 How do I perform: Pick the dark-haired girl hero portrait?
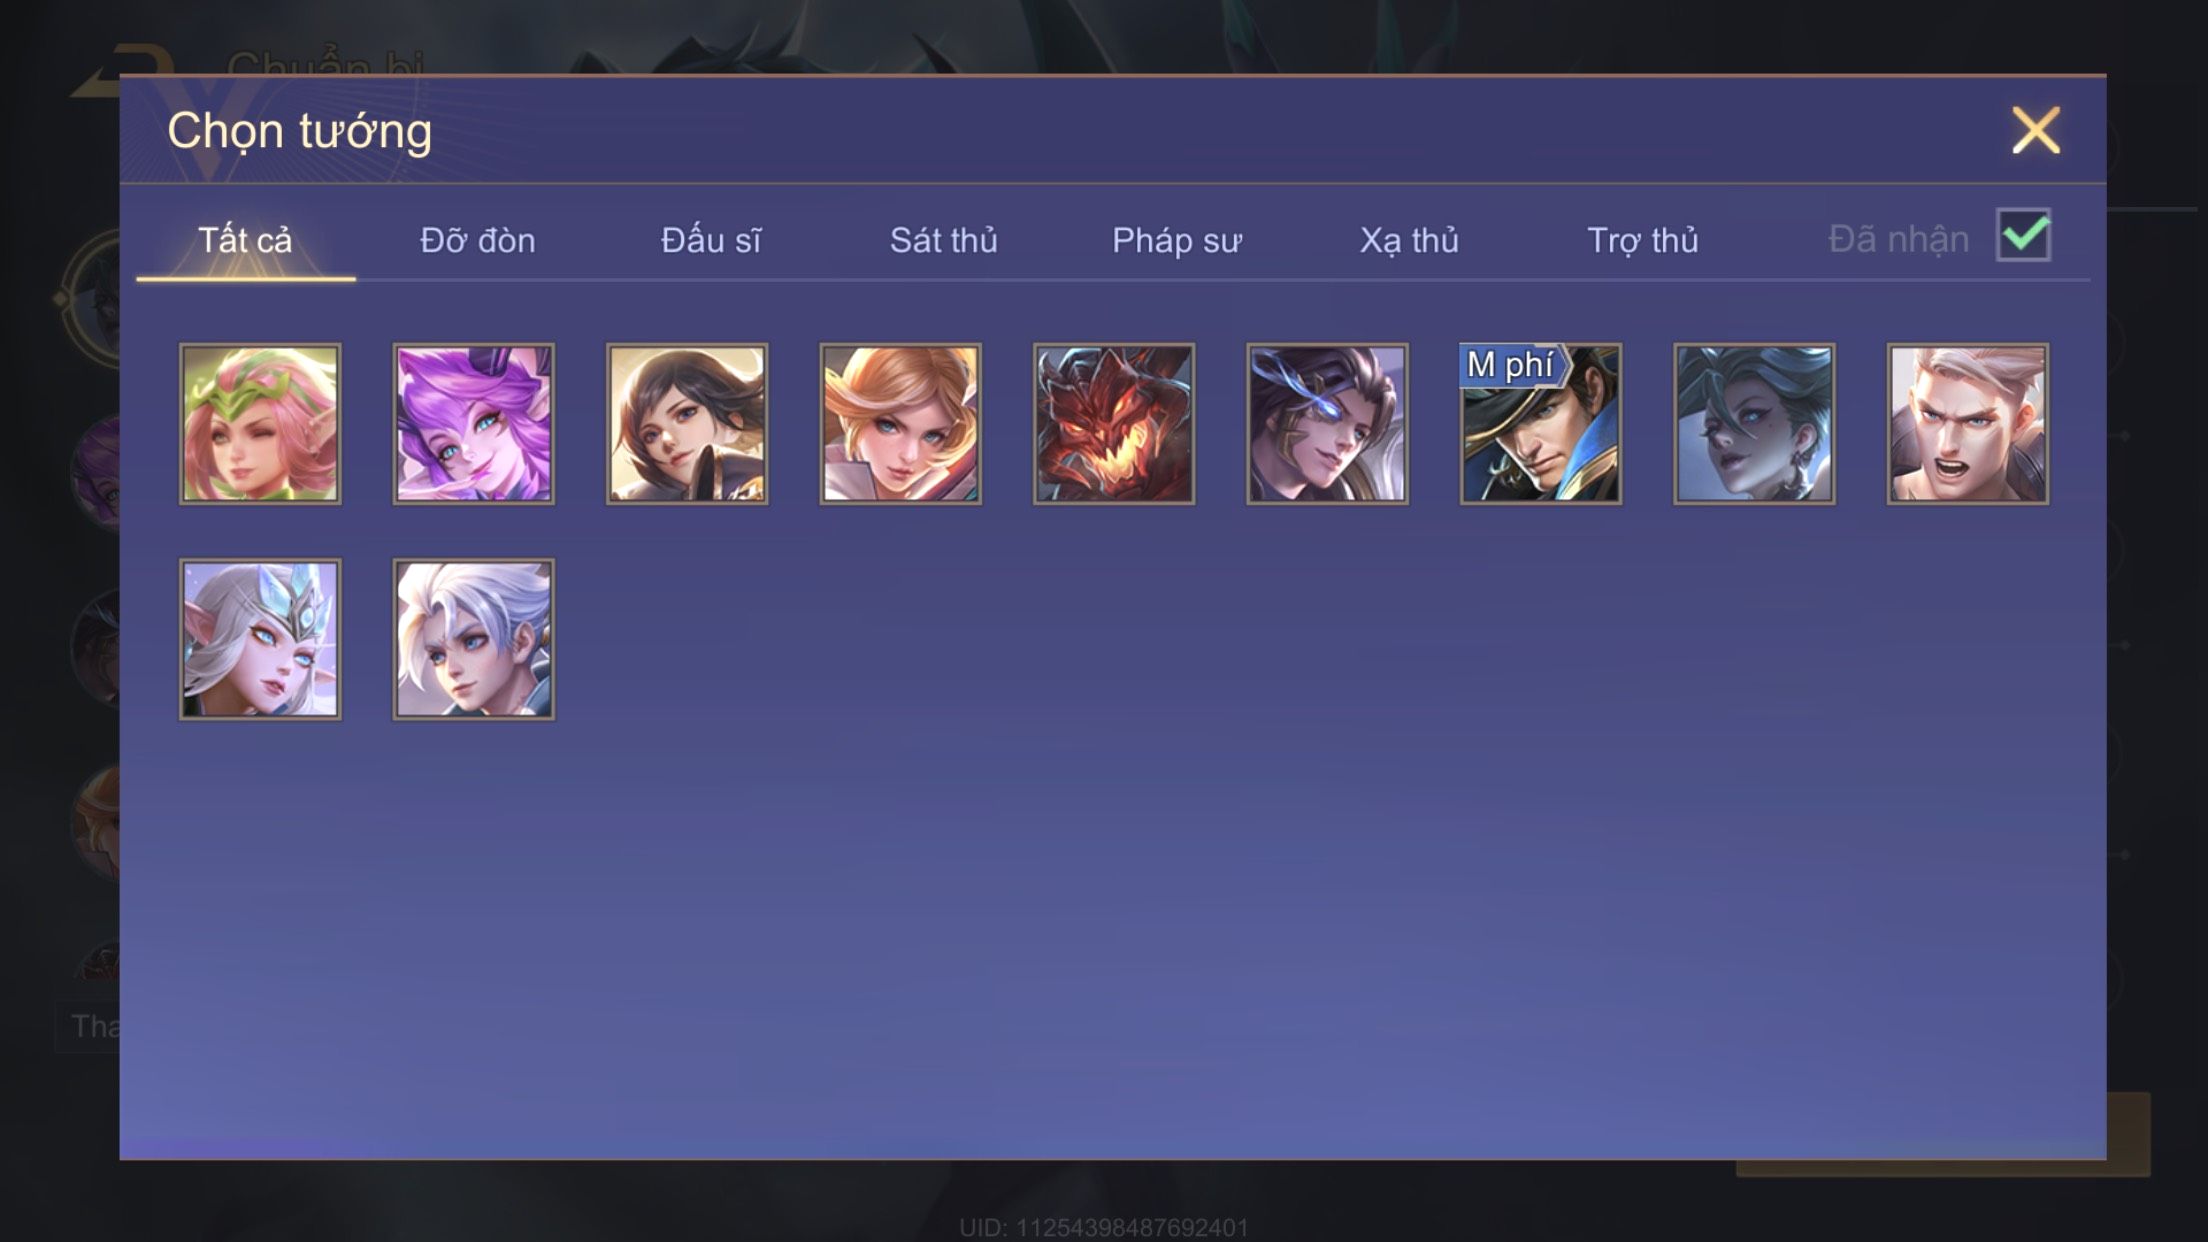point(687,424)
